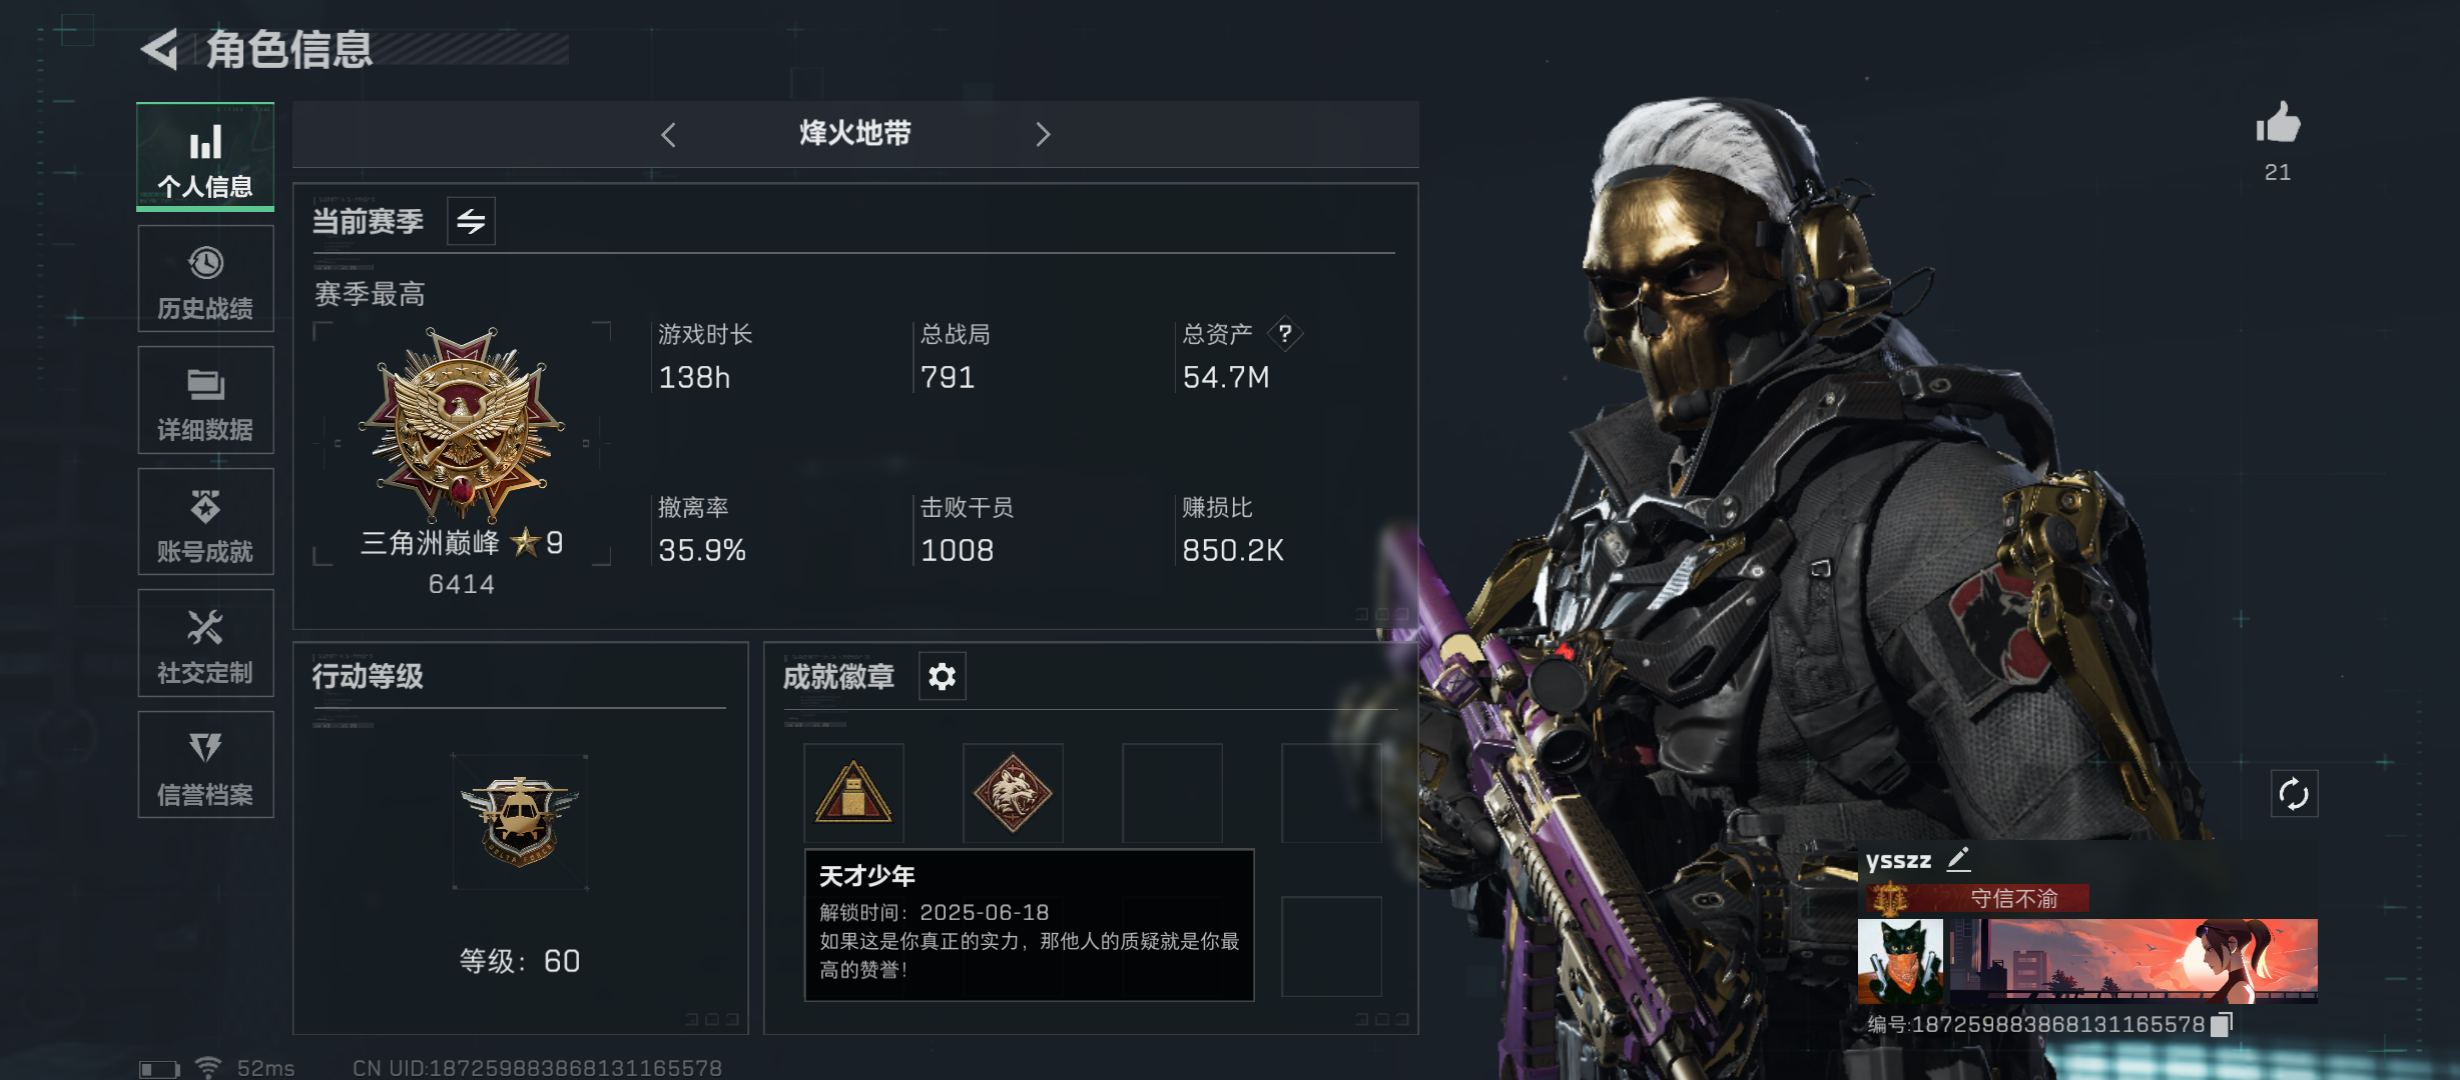Switch to previous game mode with left chevron
Image resolution: width=2460 pixels, height=1080 pixels.
pos(668,135)
